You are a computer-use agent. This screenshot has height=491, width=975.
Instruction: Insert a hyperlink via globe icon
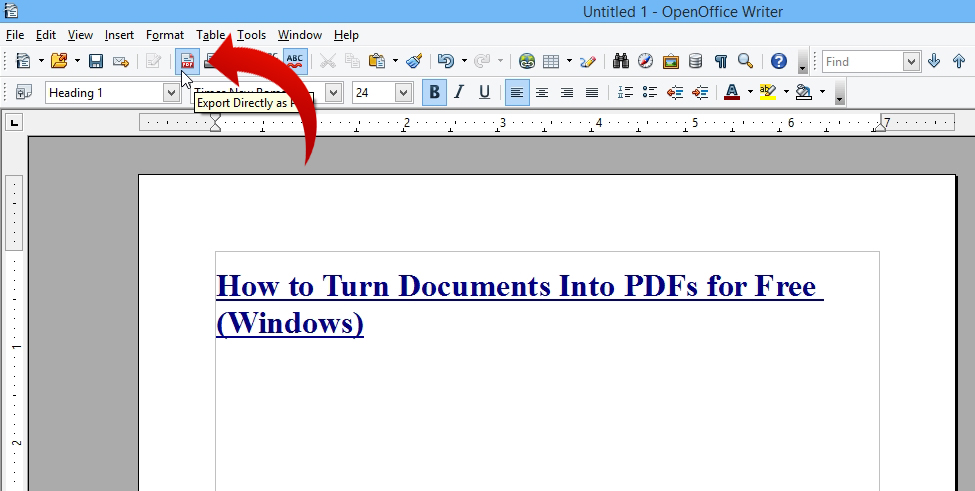pyautogui.click(x=527, y=61)
